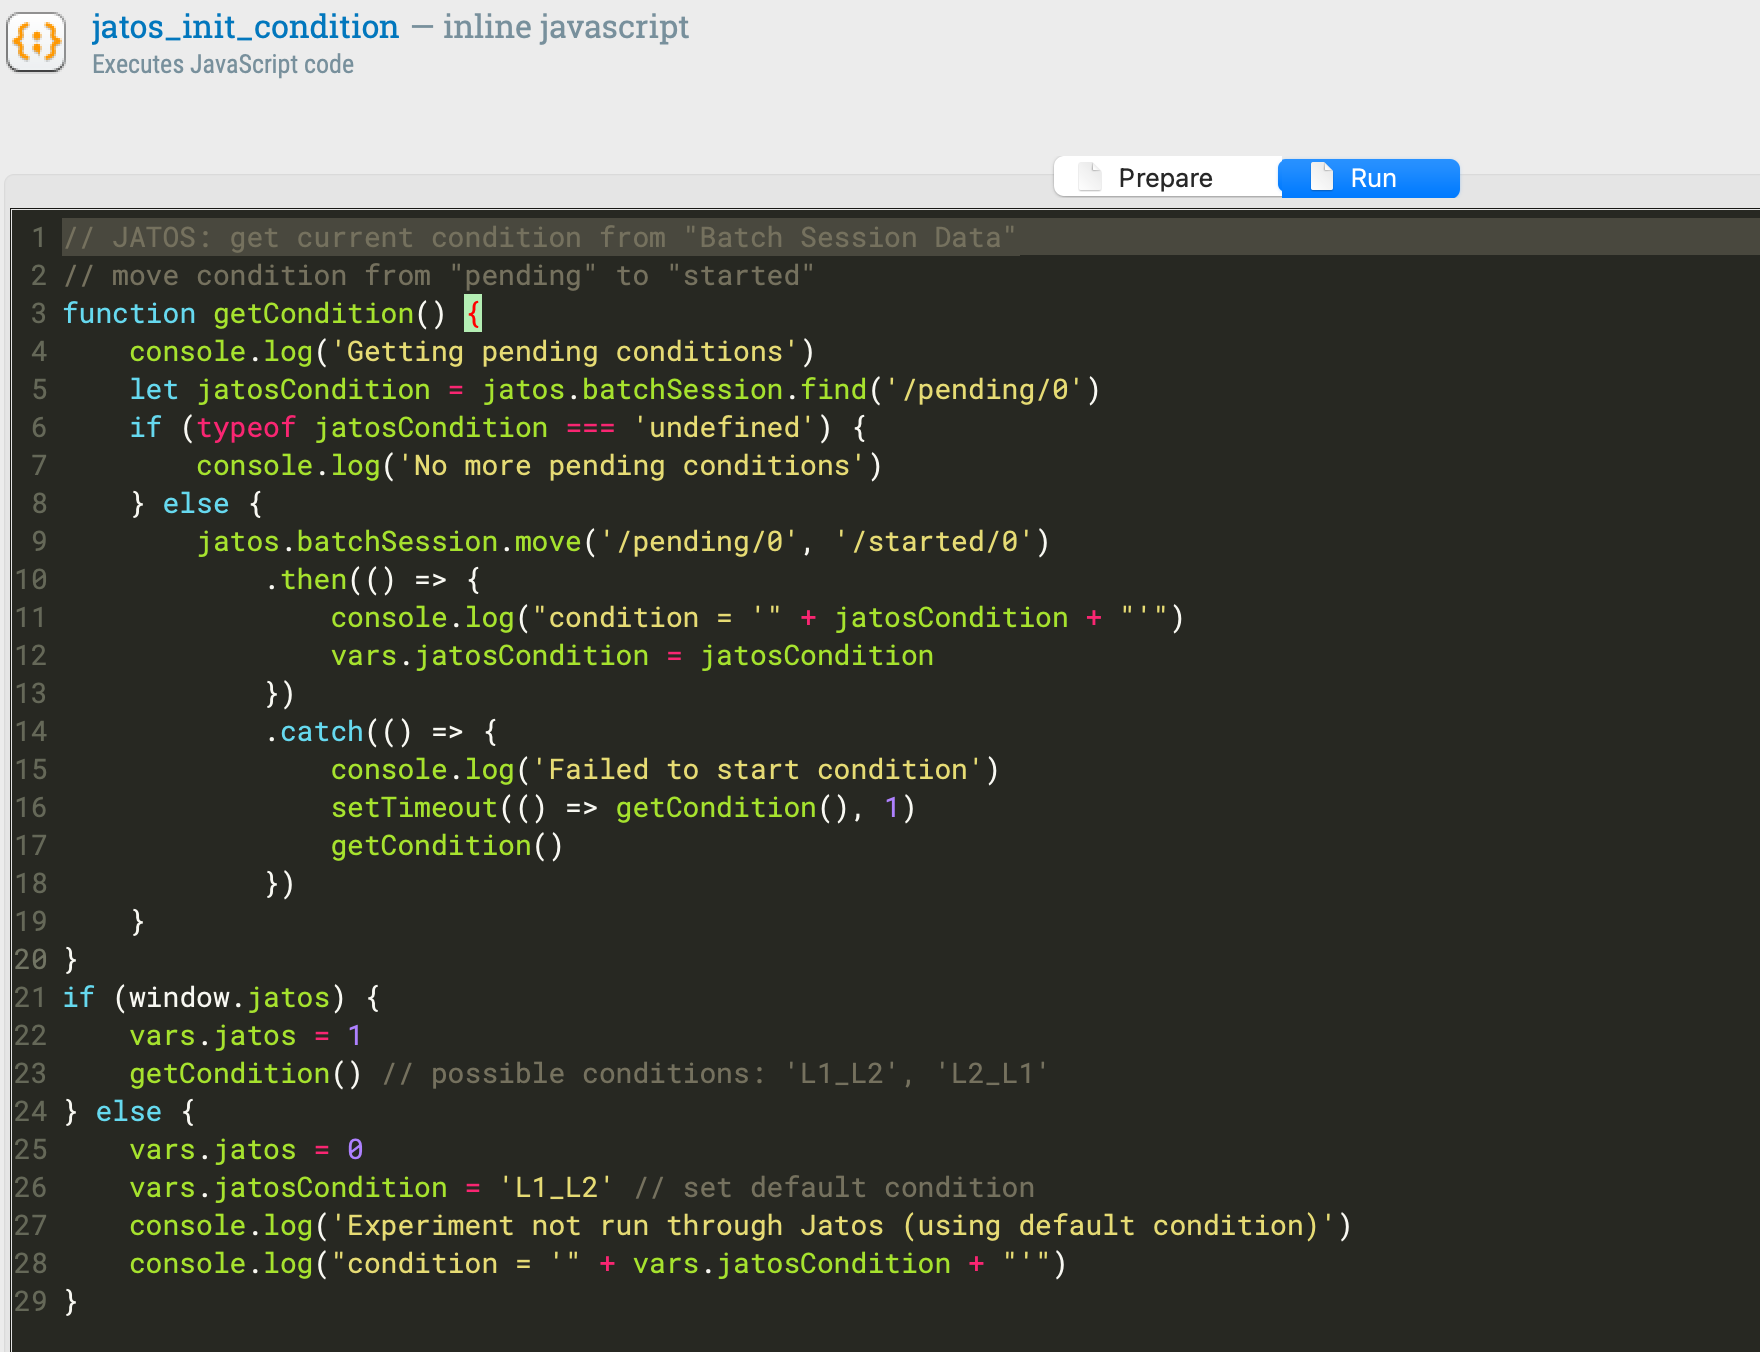
Task: Click the closing brace on line 29
Action: 70,1302
